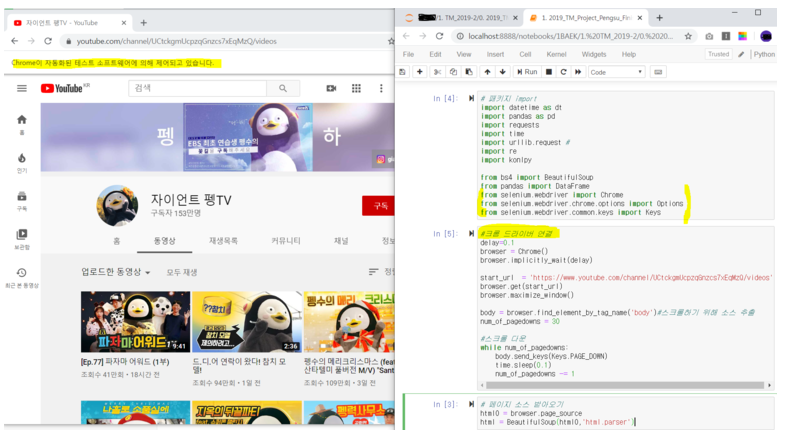Toggle run marker on cell In [5]
The width and height of the screenshot is (785, 434).
[x=471, y=233]
